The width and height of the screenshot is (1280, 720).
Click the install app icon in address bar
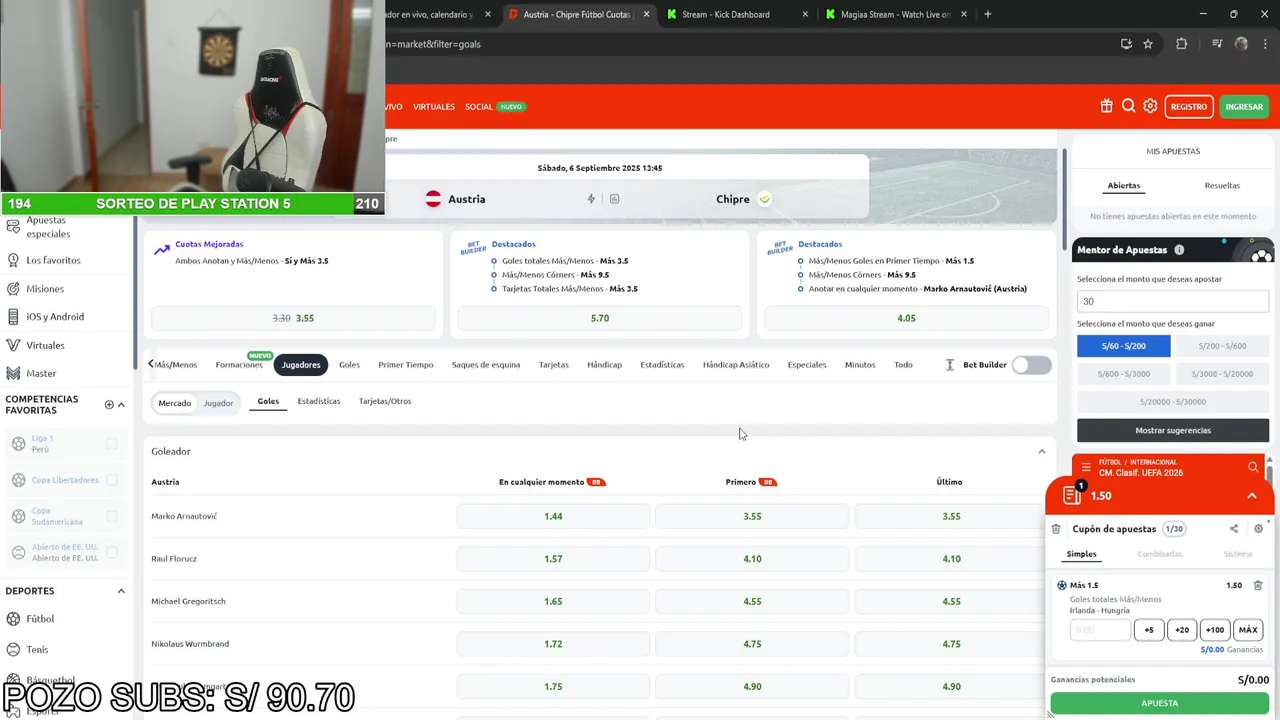tap(1126, 44)
